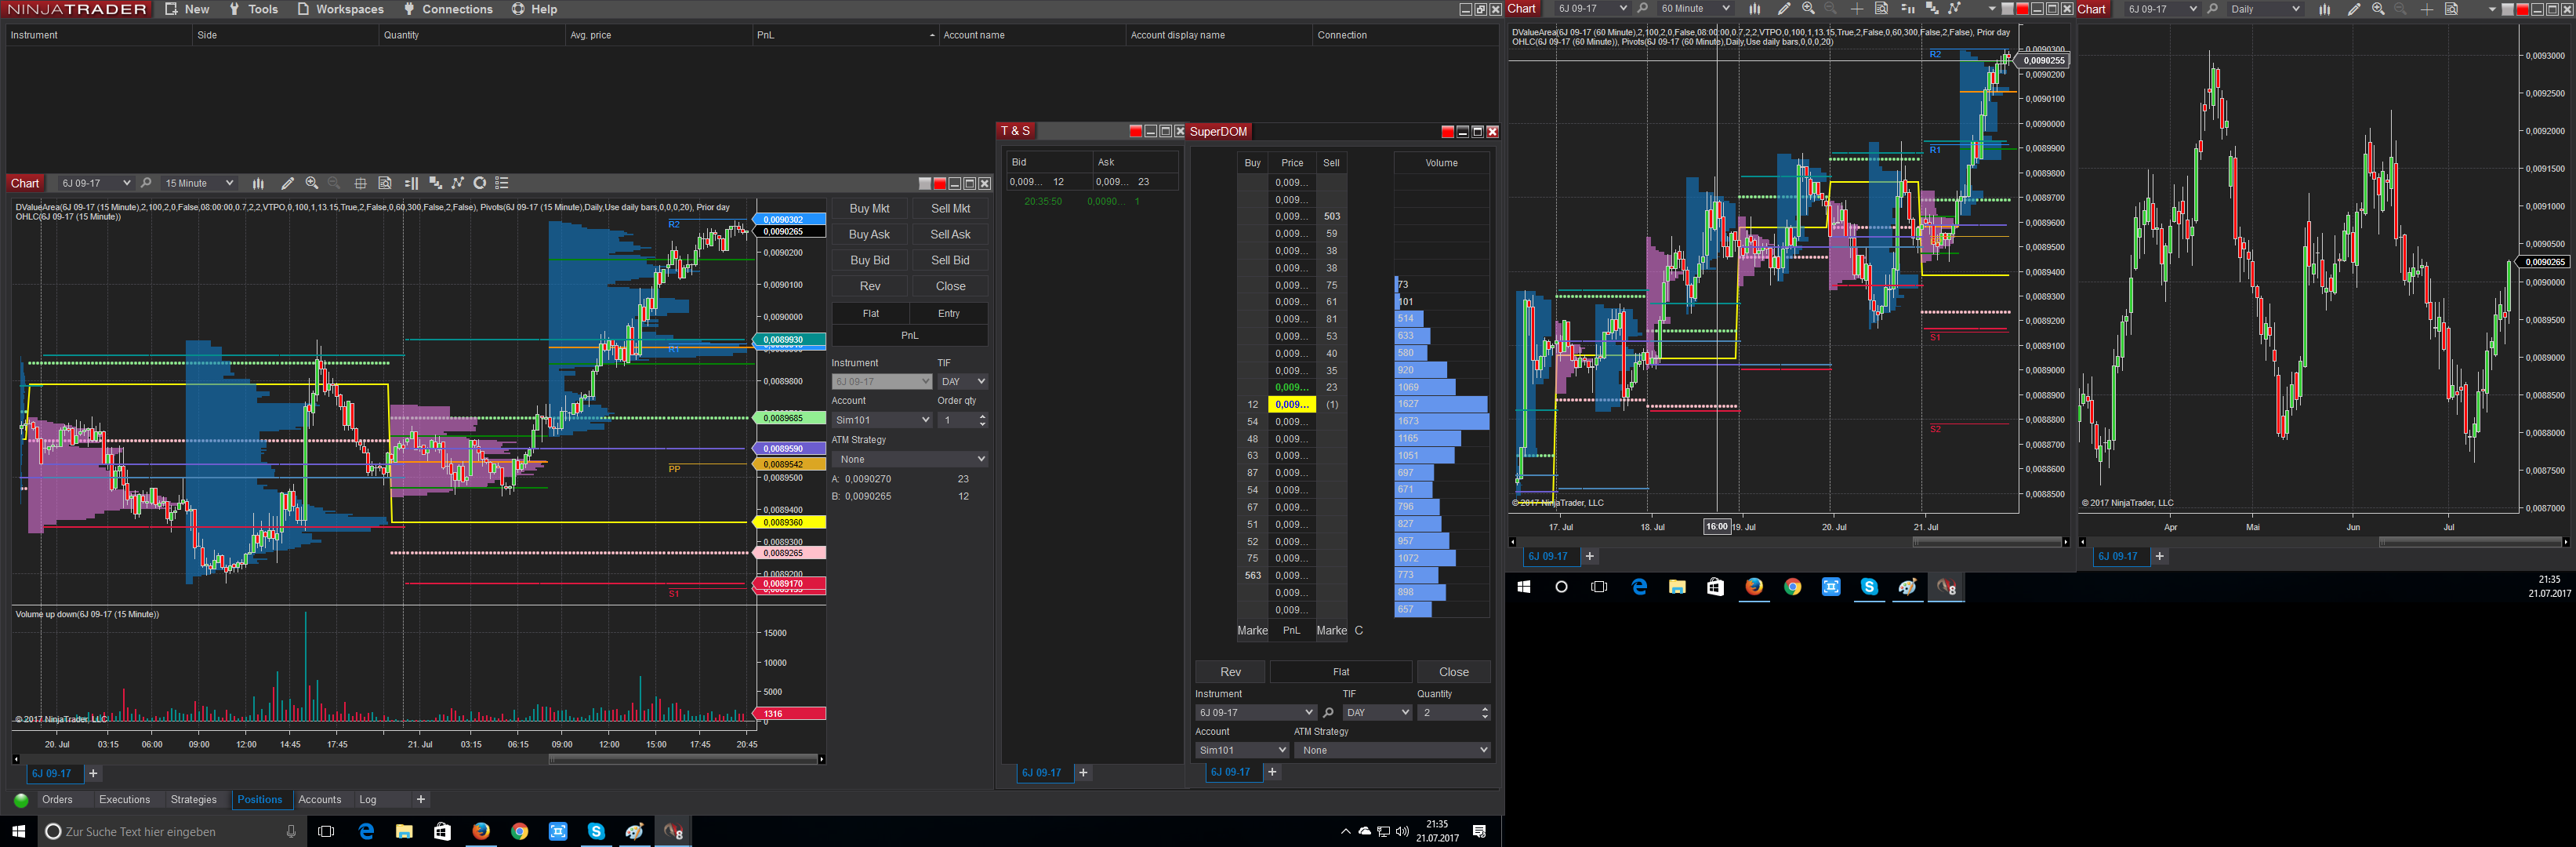Click horizontal scrollbar of 60 Minute chart
Image resolution: width=2576 pixels, height=847 pixels.
[1788, 542]
